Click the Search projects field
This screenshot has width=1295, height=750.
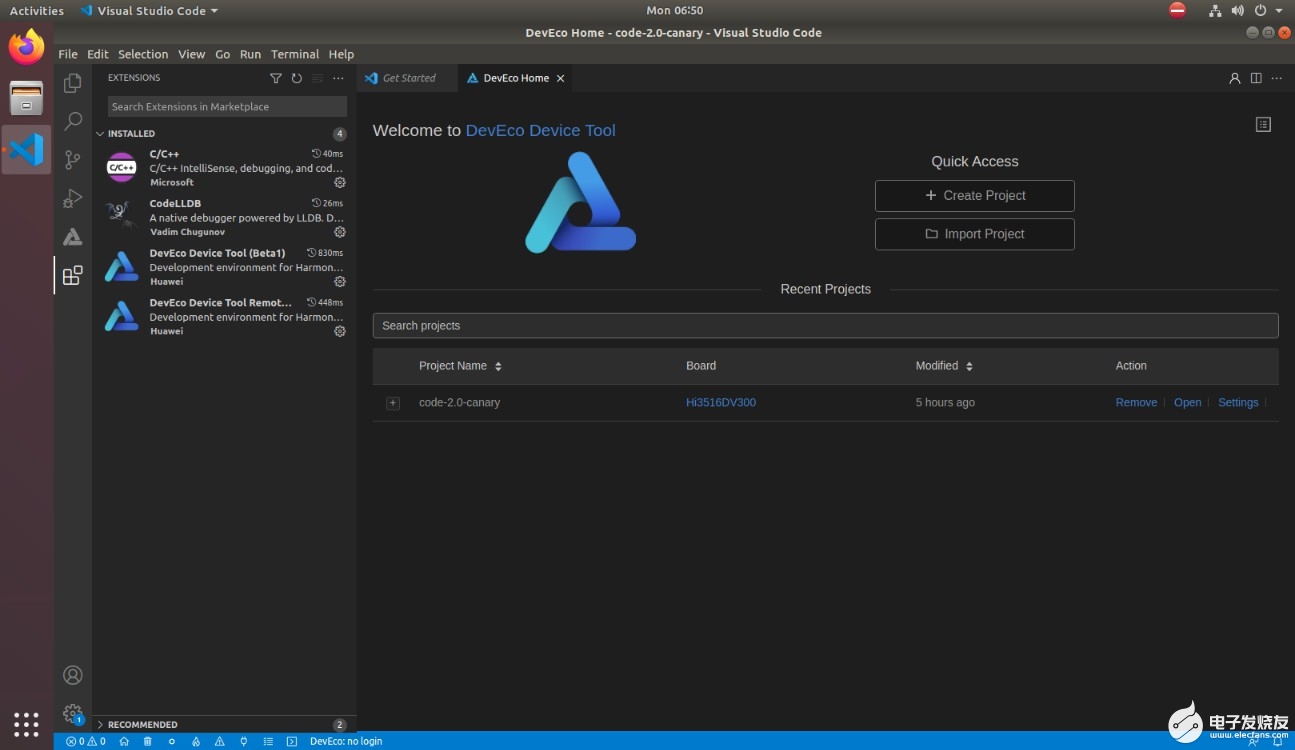(825, 326)
